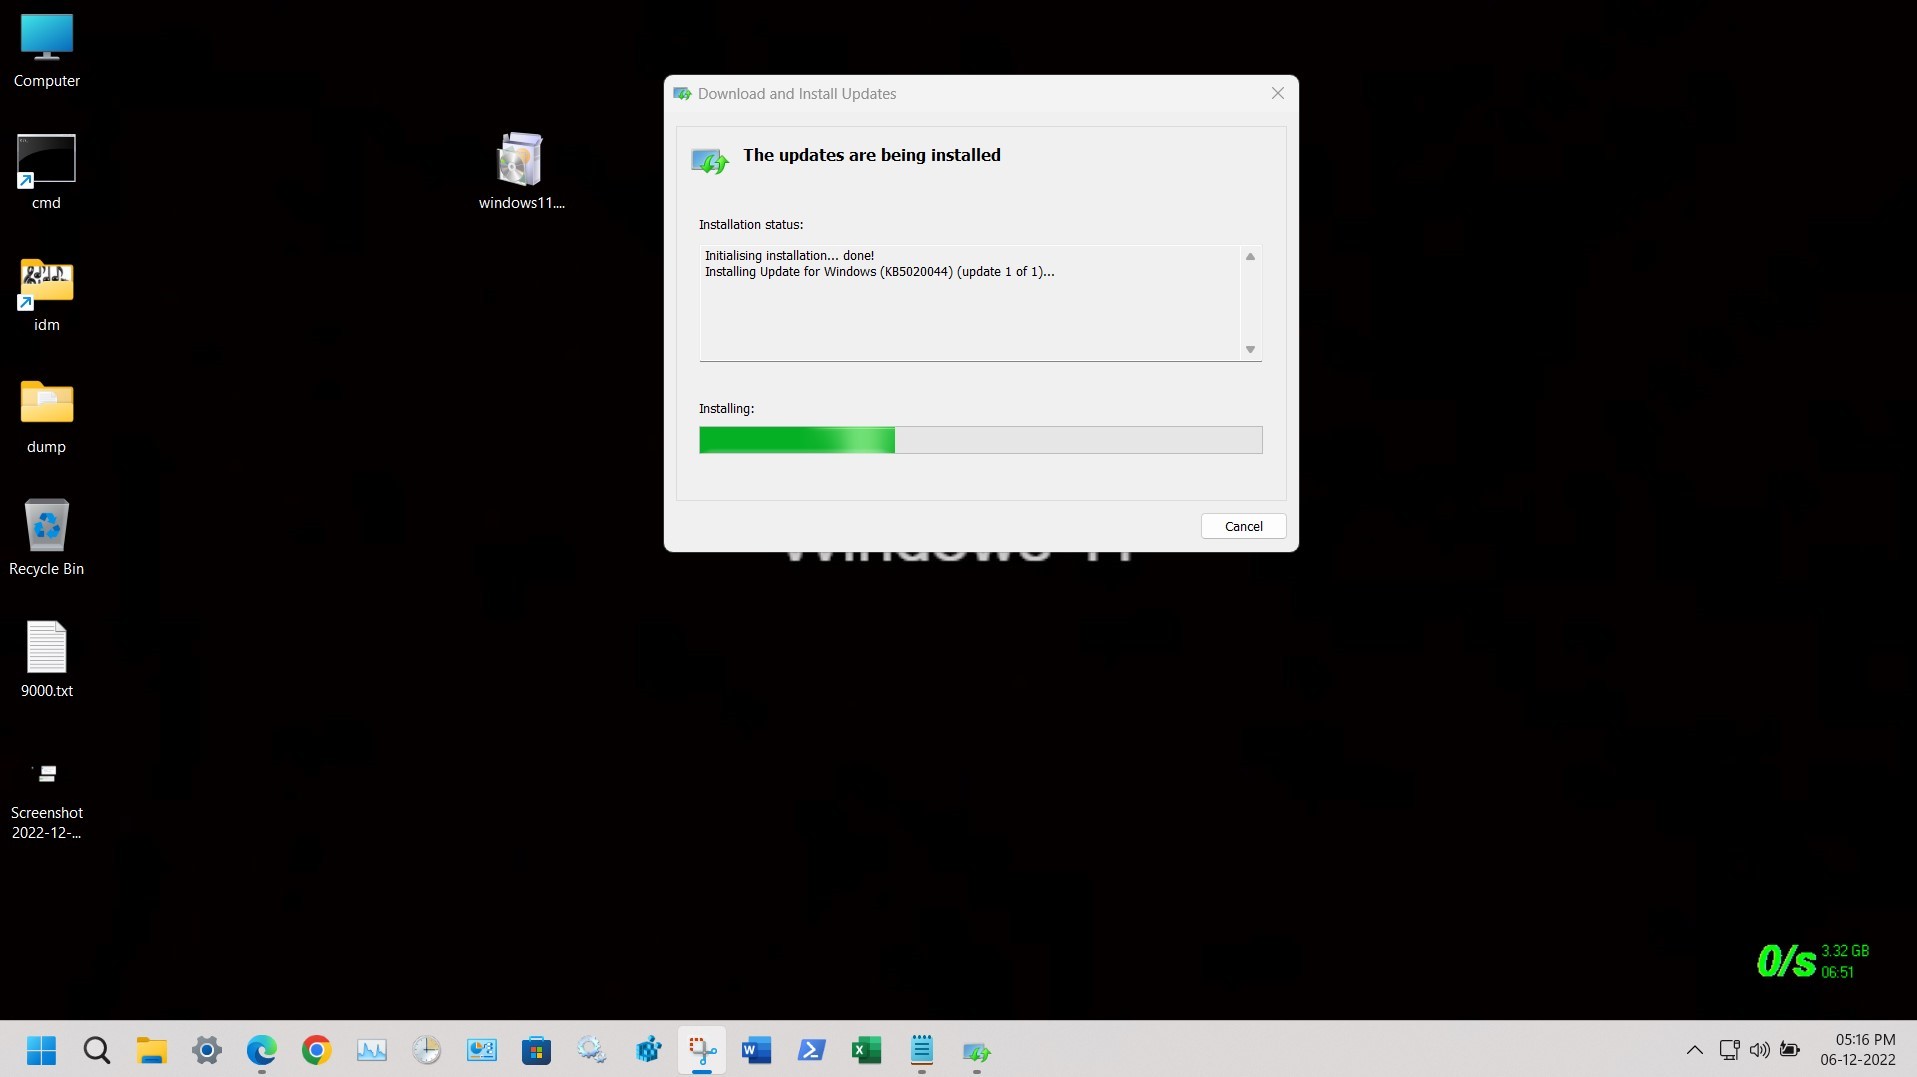The width and height of the screenshot is (1917, 1077).
Task: Open Microsoft Excel from taskbar
Action: point(867,1050)
